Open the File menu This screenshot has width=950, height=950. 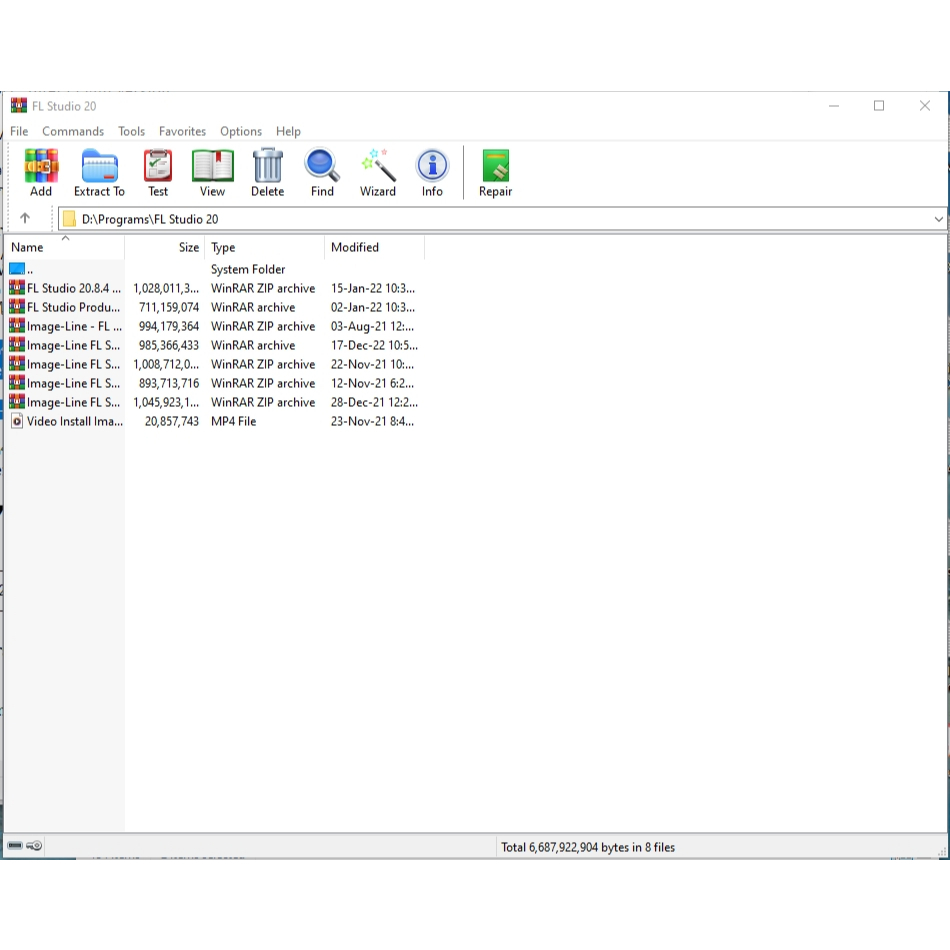pos(19,131)
